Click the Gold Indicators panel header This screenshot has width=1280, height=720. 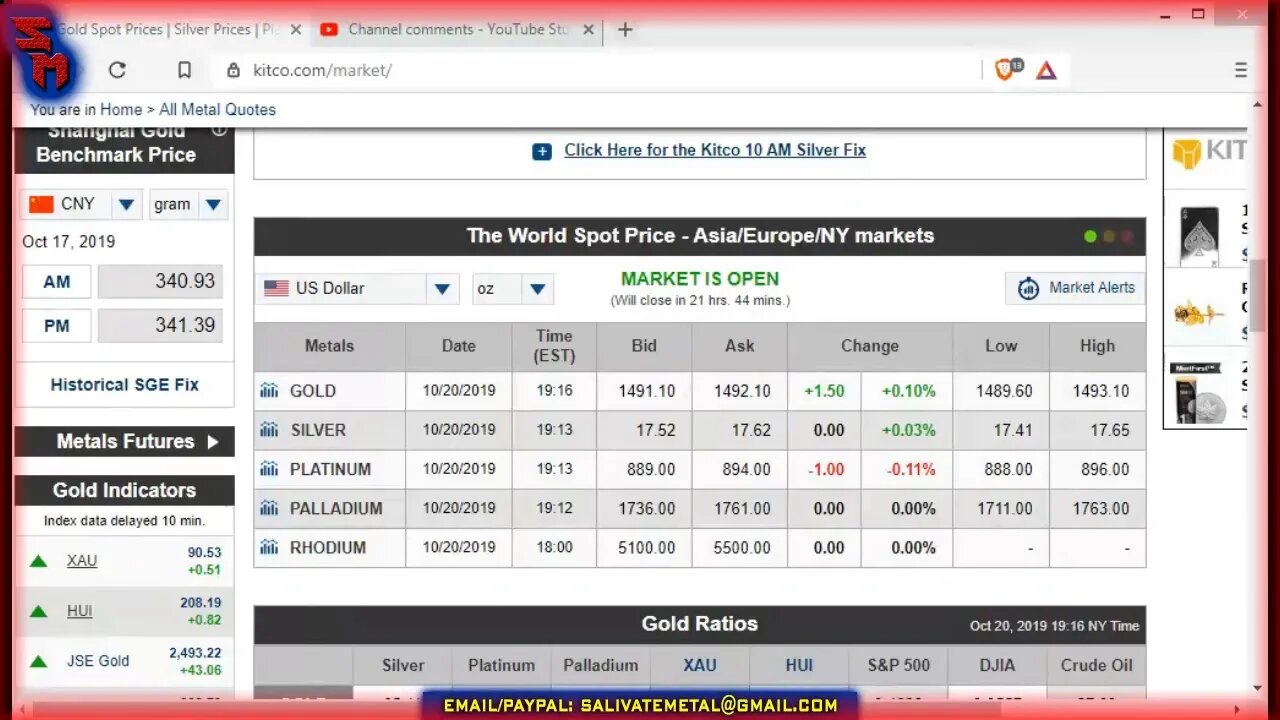[x=124, y=490]
